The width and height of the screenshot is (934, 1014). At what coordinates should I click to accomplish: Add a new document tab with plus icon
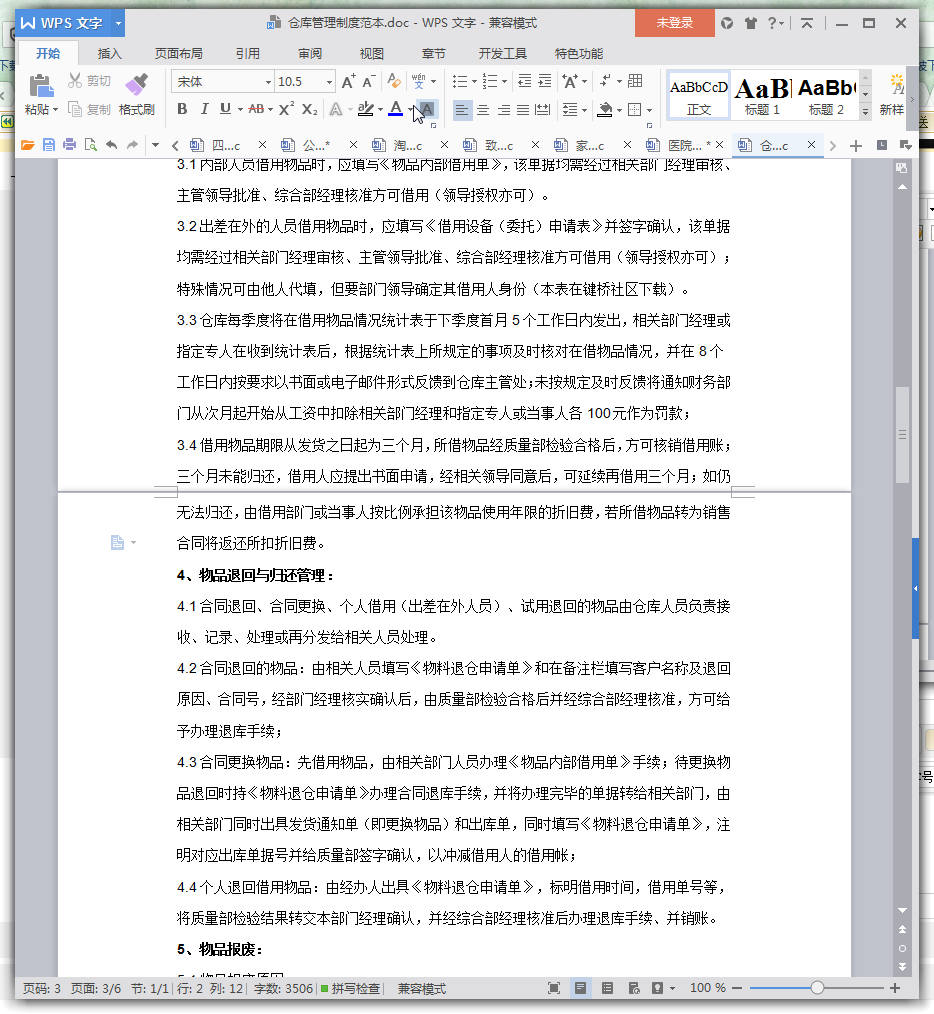[x=856, y=146]
